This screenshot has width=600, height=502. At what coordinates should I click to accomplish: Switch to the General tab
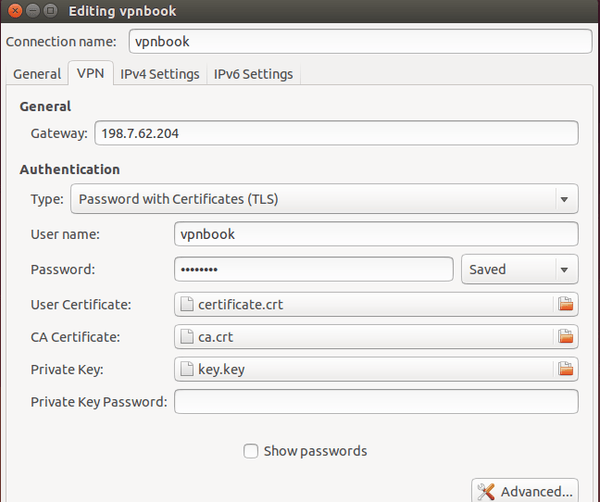coord(37,74)
